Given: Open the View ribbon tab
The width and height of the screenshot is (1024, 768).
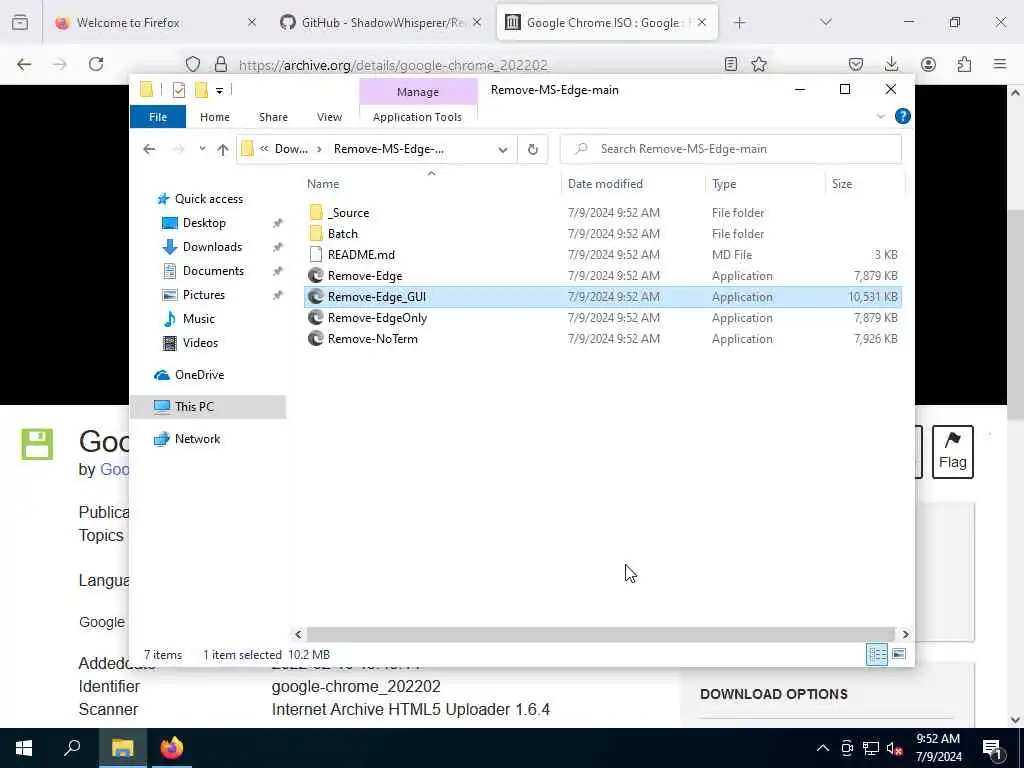Looking at the screenshot, I should [x=329, y=117].
